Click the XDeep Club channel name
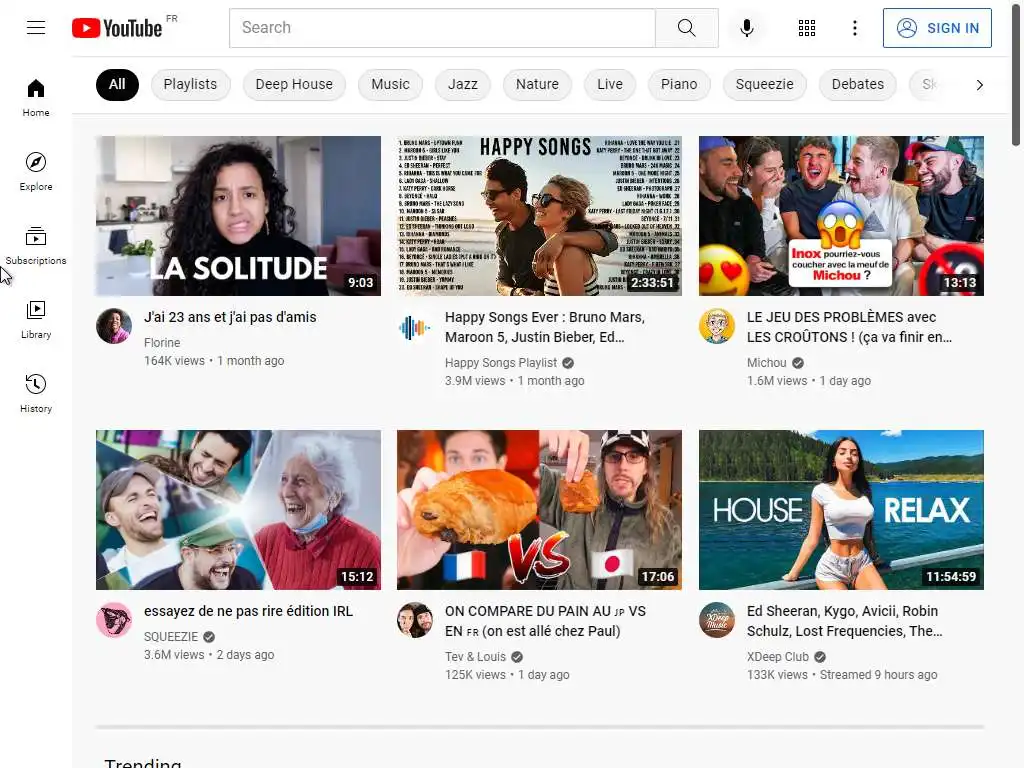This screenshot has height=768, width=1024. (x=778, y=656)
